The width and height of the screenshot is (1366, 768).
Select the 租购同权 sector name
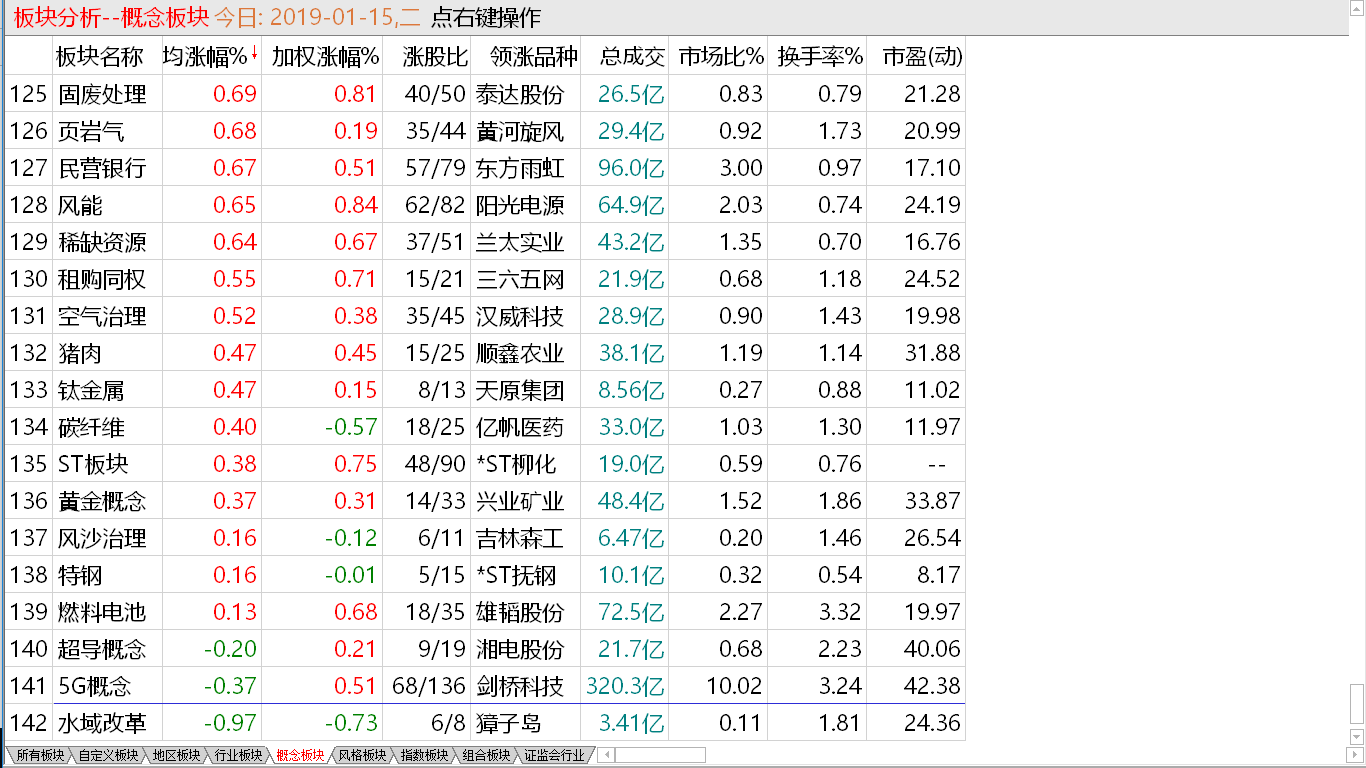(x=102, y=279)
